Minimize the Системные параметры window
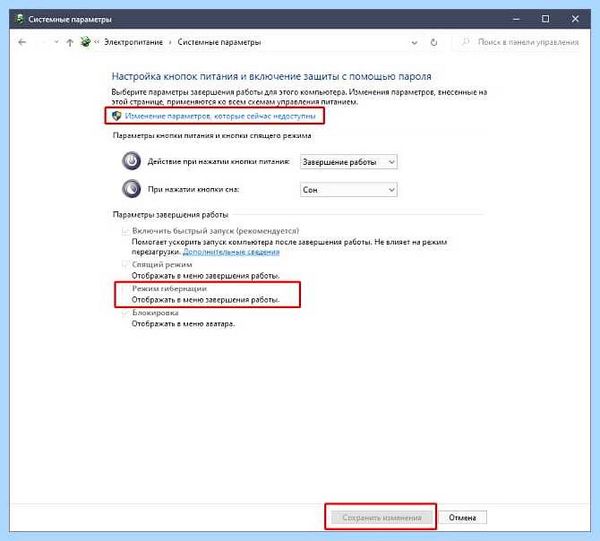This screenshot has width=600, height=541. tap(516, 19)
